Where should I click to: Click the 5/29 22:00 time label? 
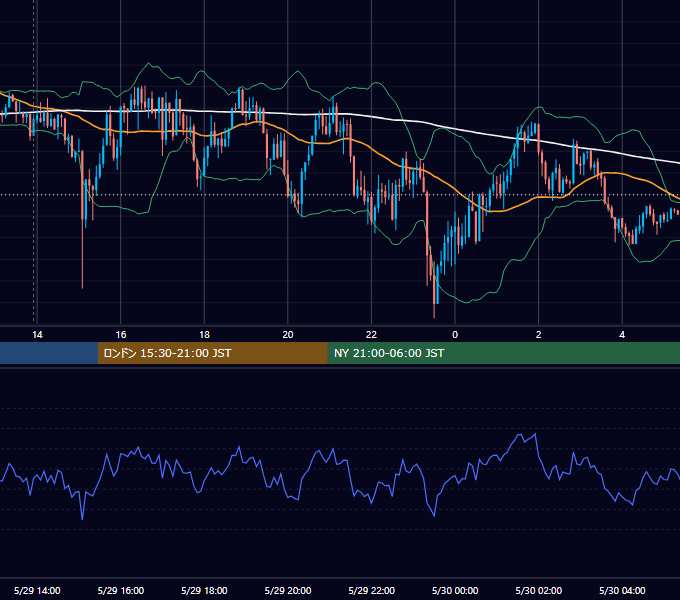coord(372,590)
